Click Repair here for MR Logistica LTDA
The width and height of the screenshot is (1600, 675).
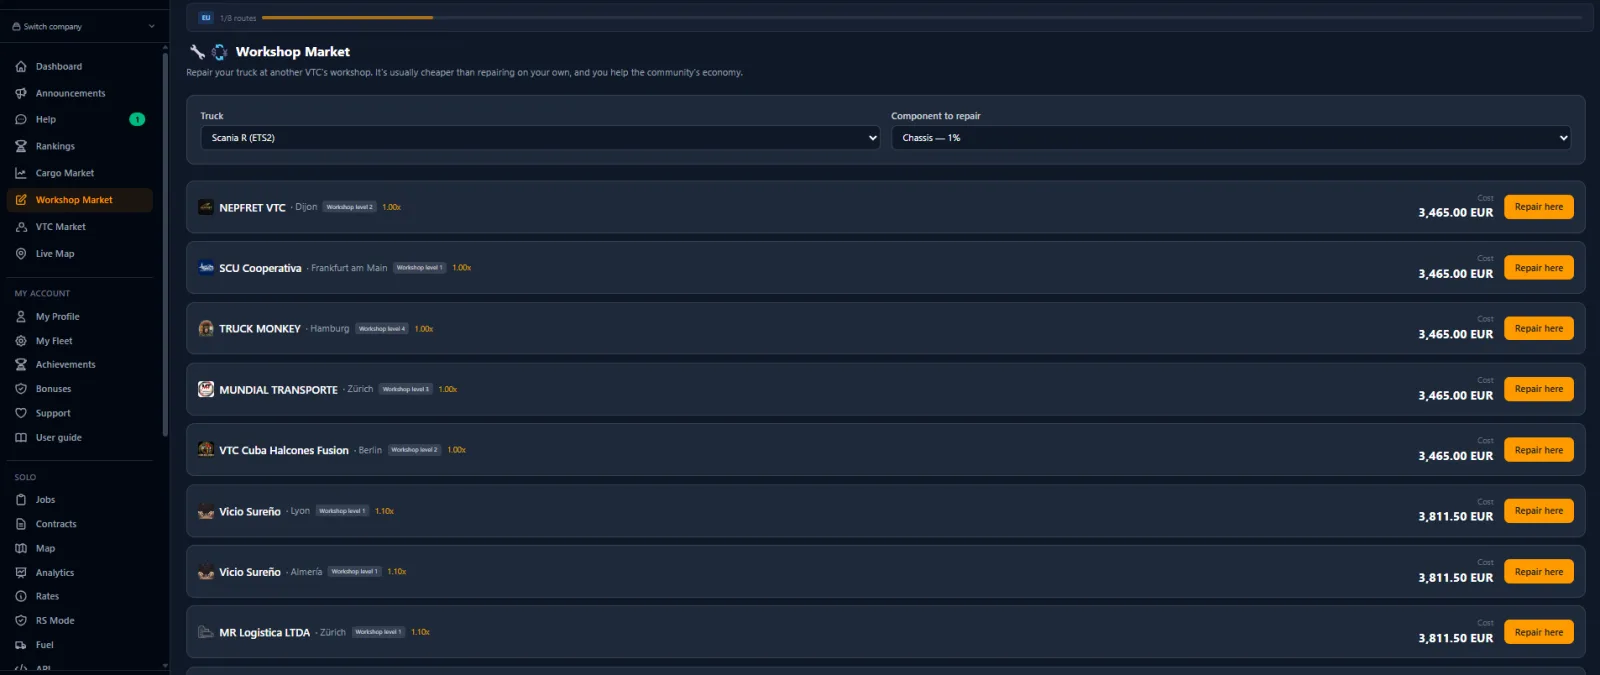(x=1538, y=632)
